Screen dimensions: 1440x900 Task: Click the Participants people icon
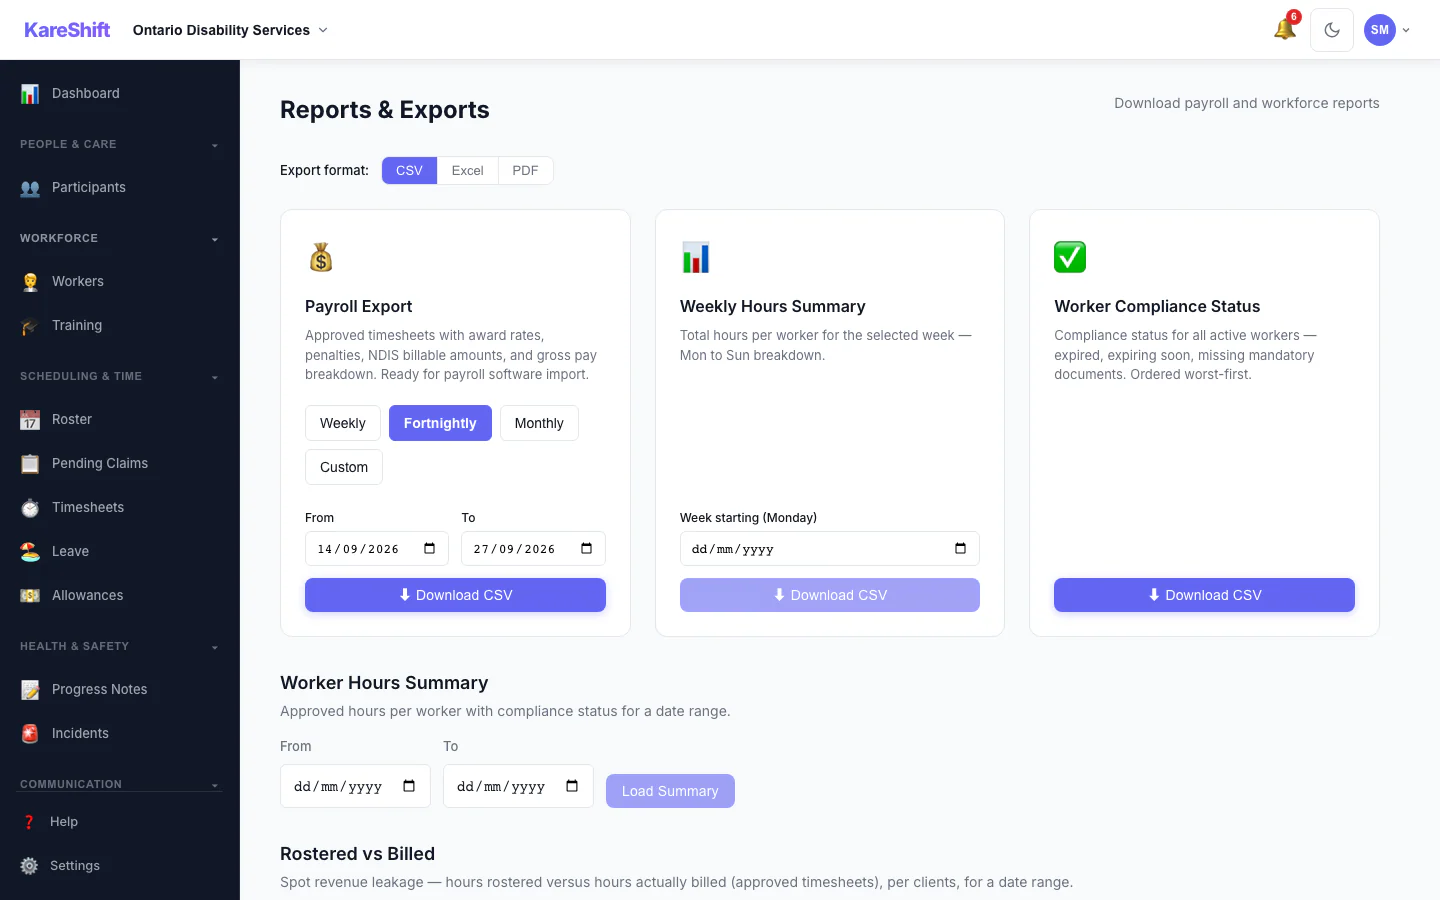[x=30, y=187]
